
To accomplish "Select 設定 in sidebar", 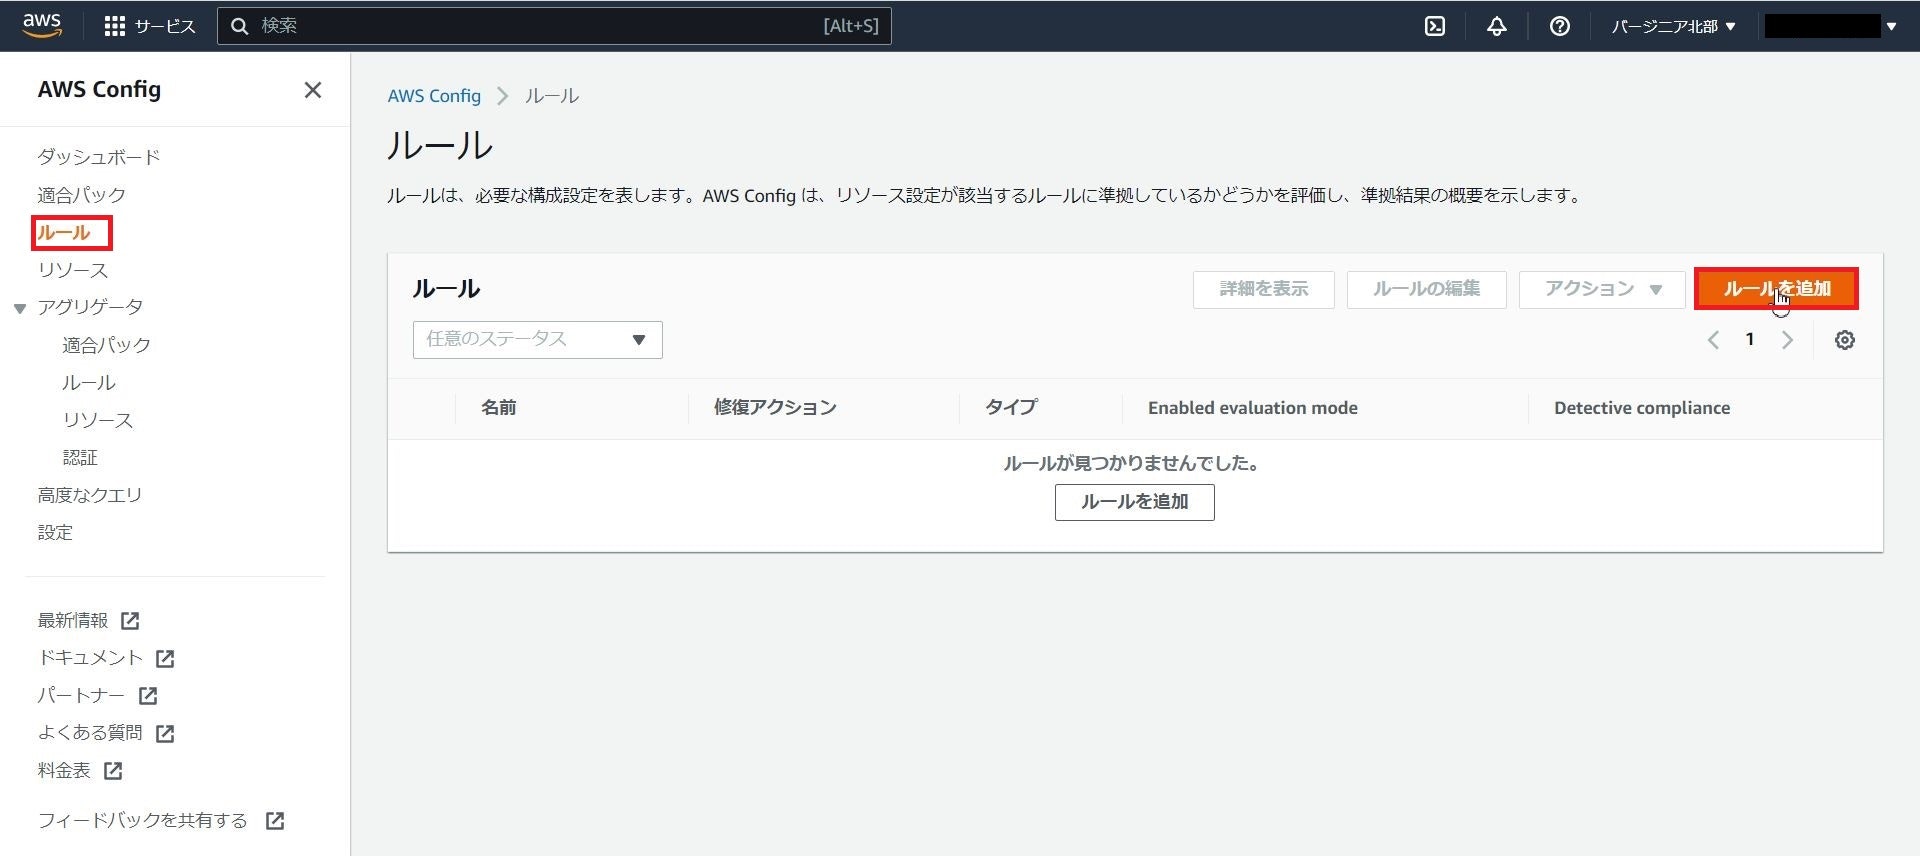I will pos(55,533).
